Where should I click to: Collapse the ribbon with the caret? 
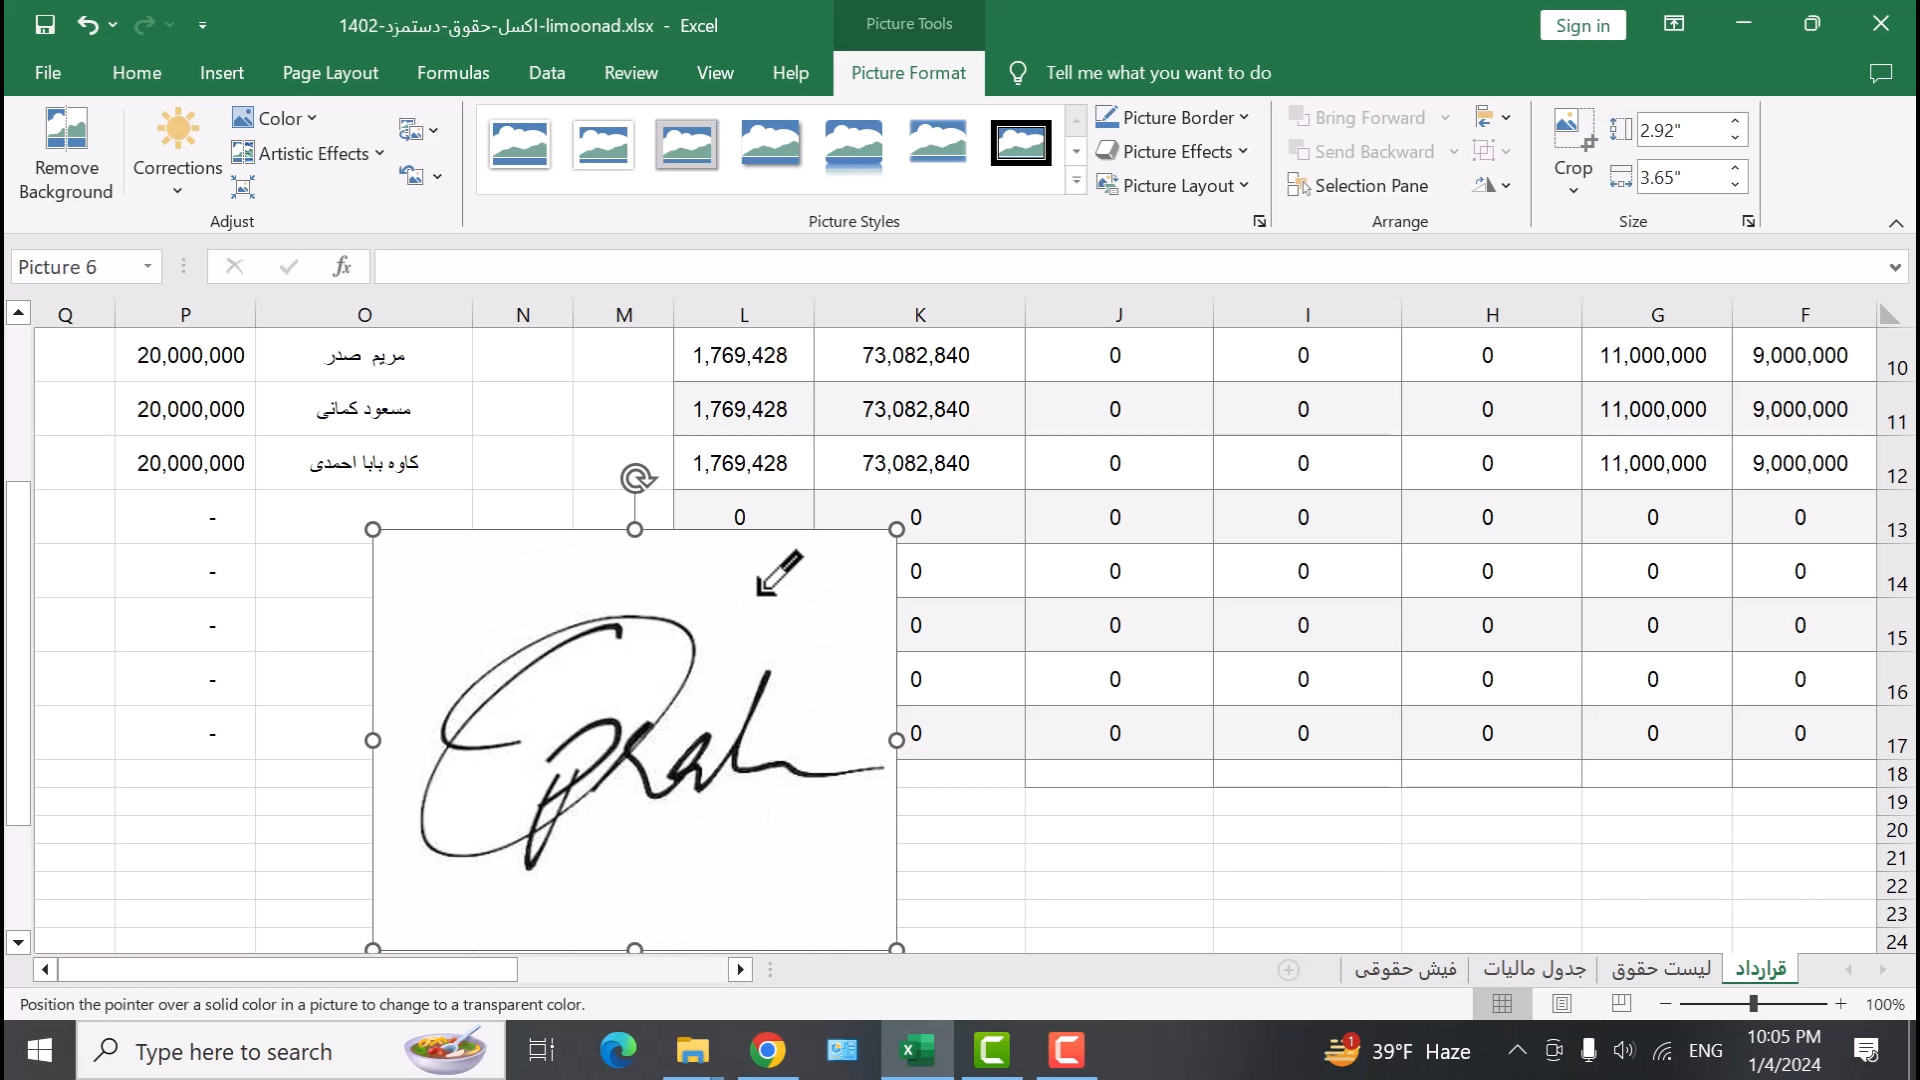[1896, 223]
